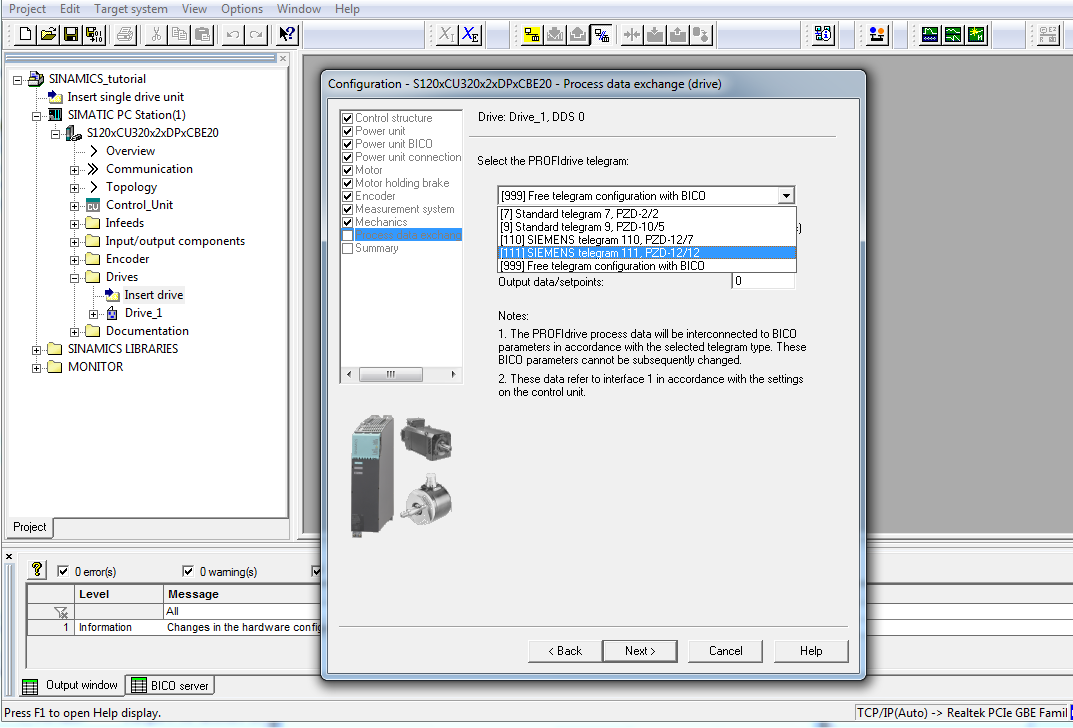Close the project navigator panel
1073x728 pixels.
coord(283,59)
